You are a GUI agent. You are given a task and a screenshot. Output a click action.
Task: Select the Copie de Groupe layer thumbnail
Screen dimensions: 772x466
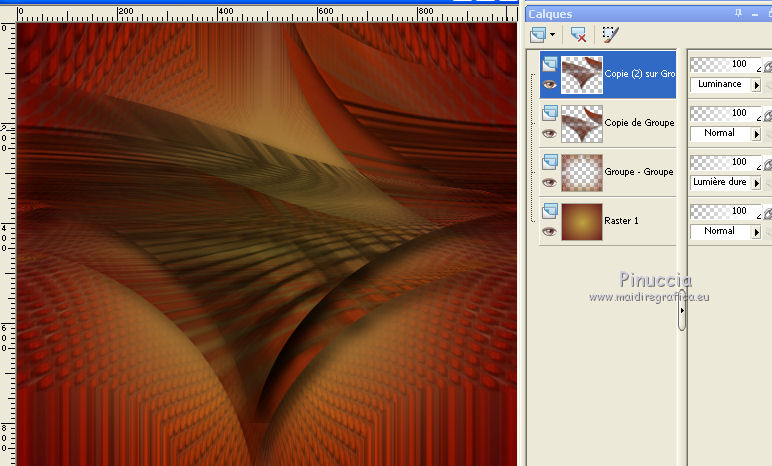pyautogui.click(x=582, y=124)
